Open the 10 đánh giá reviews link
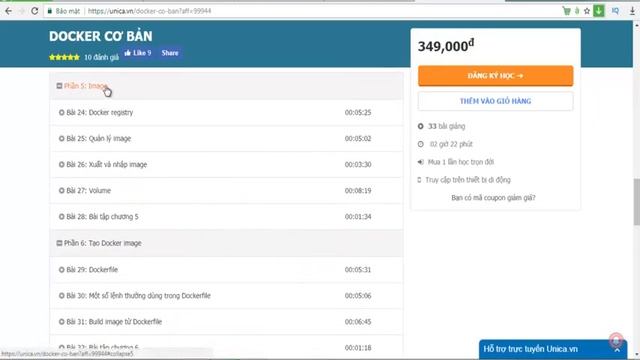This screenshot has height=360, width=640. point(101,57)
